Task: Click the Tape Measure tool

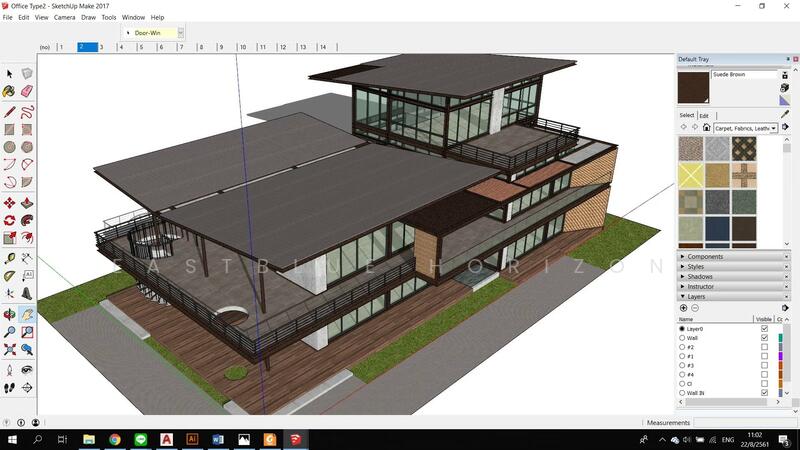Action: (x=9, y=257)
